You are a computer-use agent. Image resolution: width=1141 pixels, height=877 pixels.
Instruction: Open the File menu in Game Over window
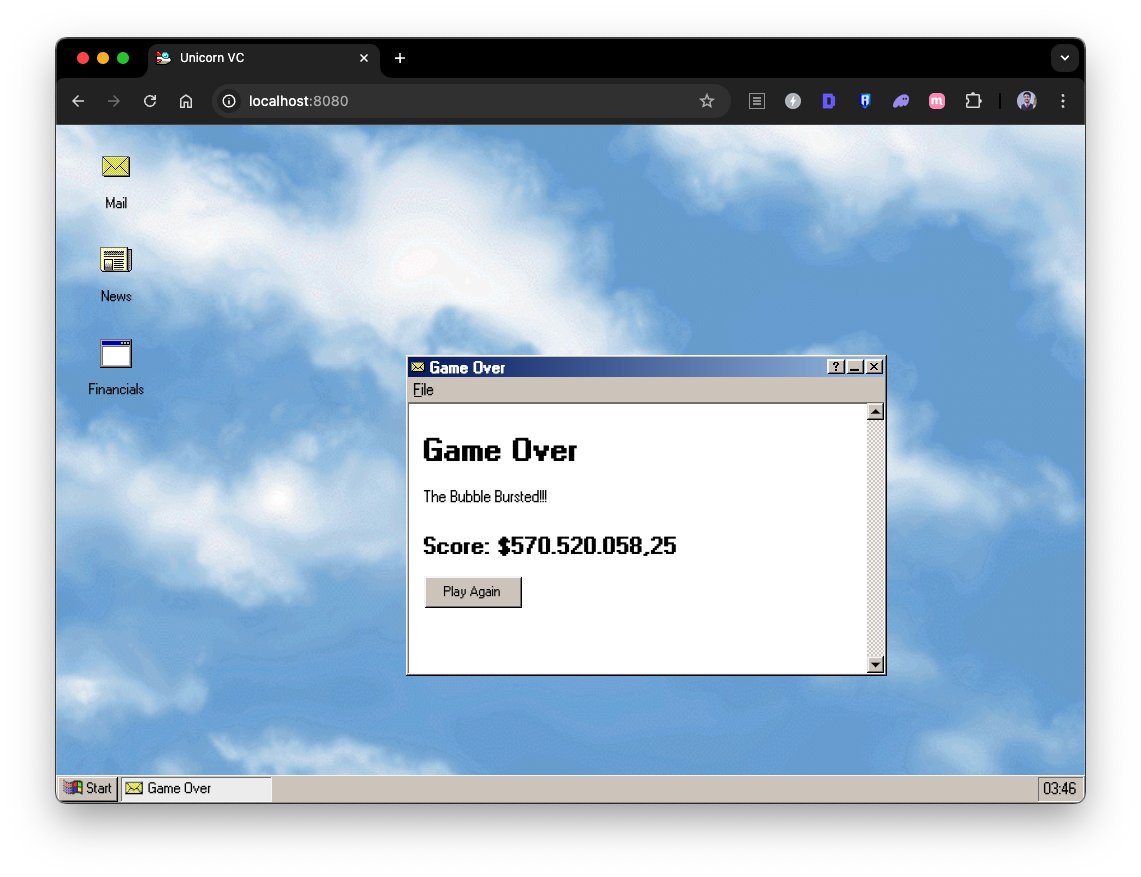(423, 390)
